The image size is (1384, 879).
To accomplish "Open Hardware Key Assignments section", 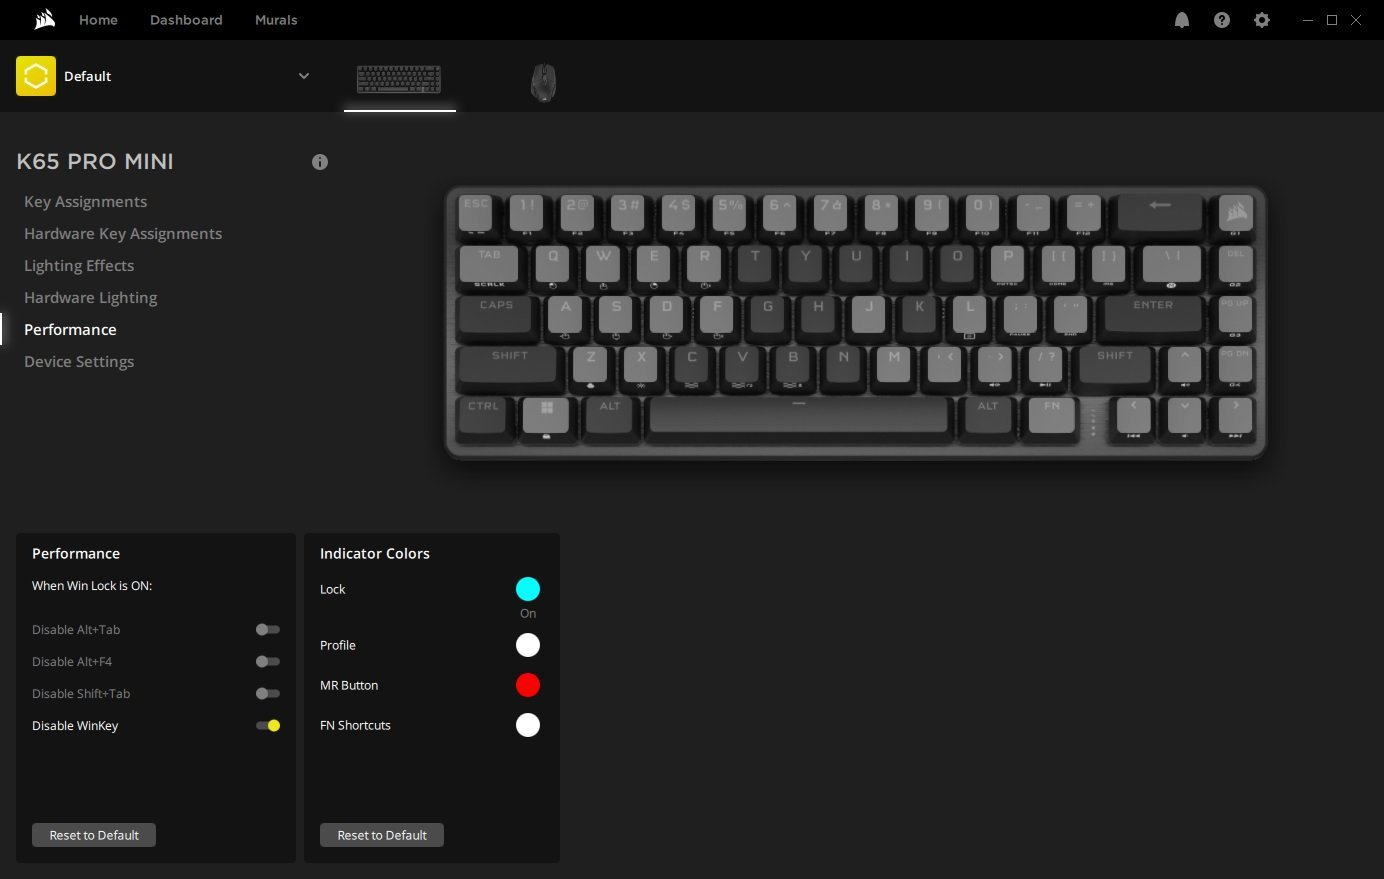I will pyautogui.click(x=123, y=234).
